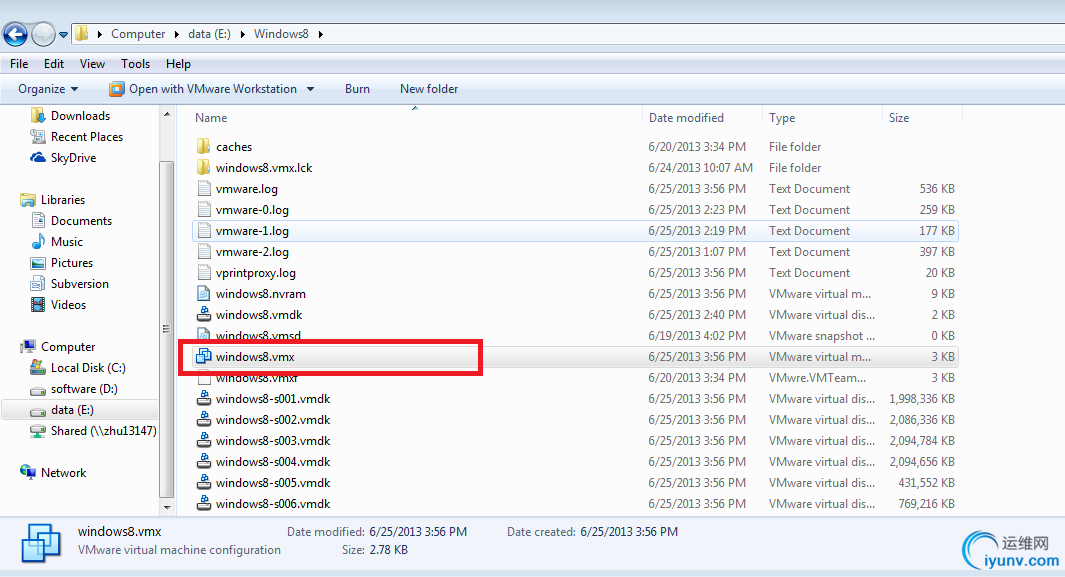1065x577 pixels.
Task: Click the windows8.vmx.lck folder icon
Action: pyautogui.click(x=204, y=168)
